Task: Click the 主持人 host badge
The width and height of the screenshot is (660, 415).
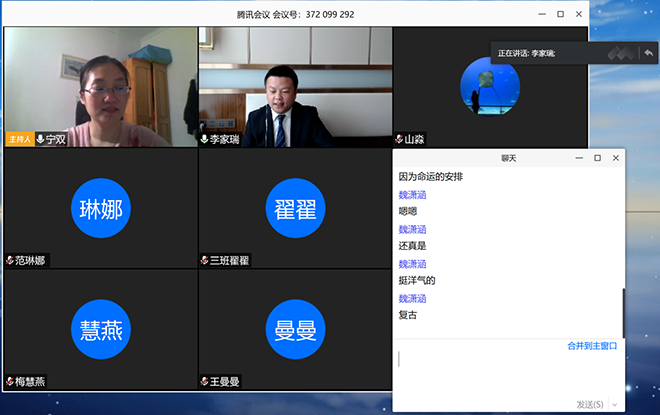Action: click(x=20, y=139)
